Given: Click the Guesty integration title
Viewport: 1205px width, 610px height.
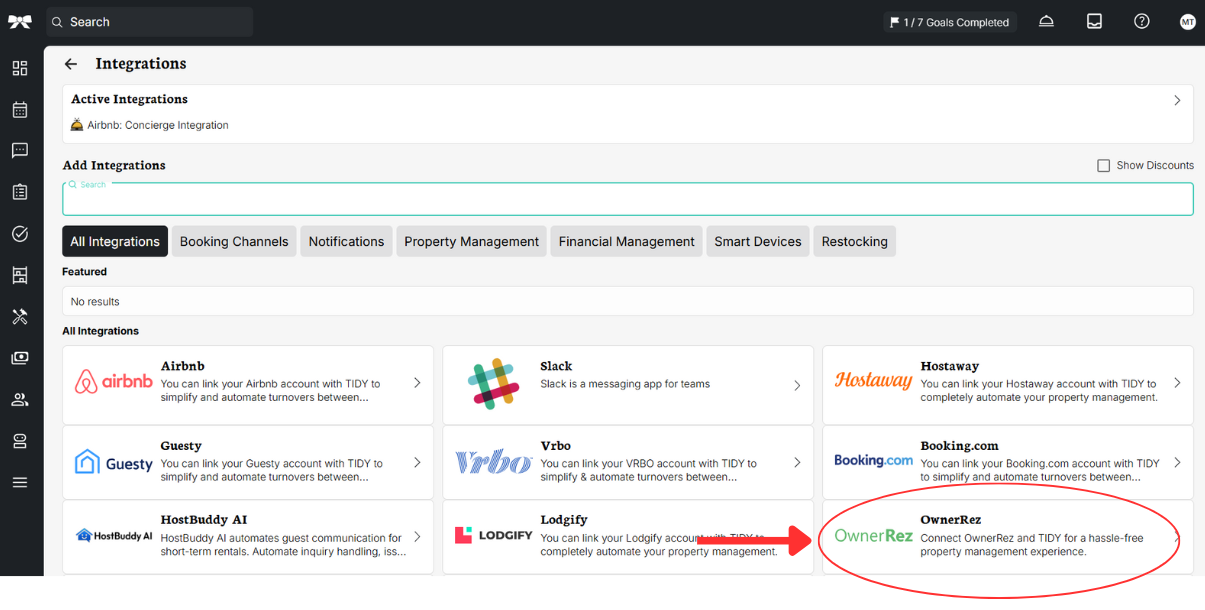Looking at the screenshot, I should [181, 446].
